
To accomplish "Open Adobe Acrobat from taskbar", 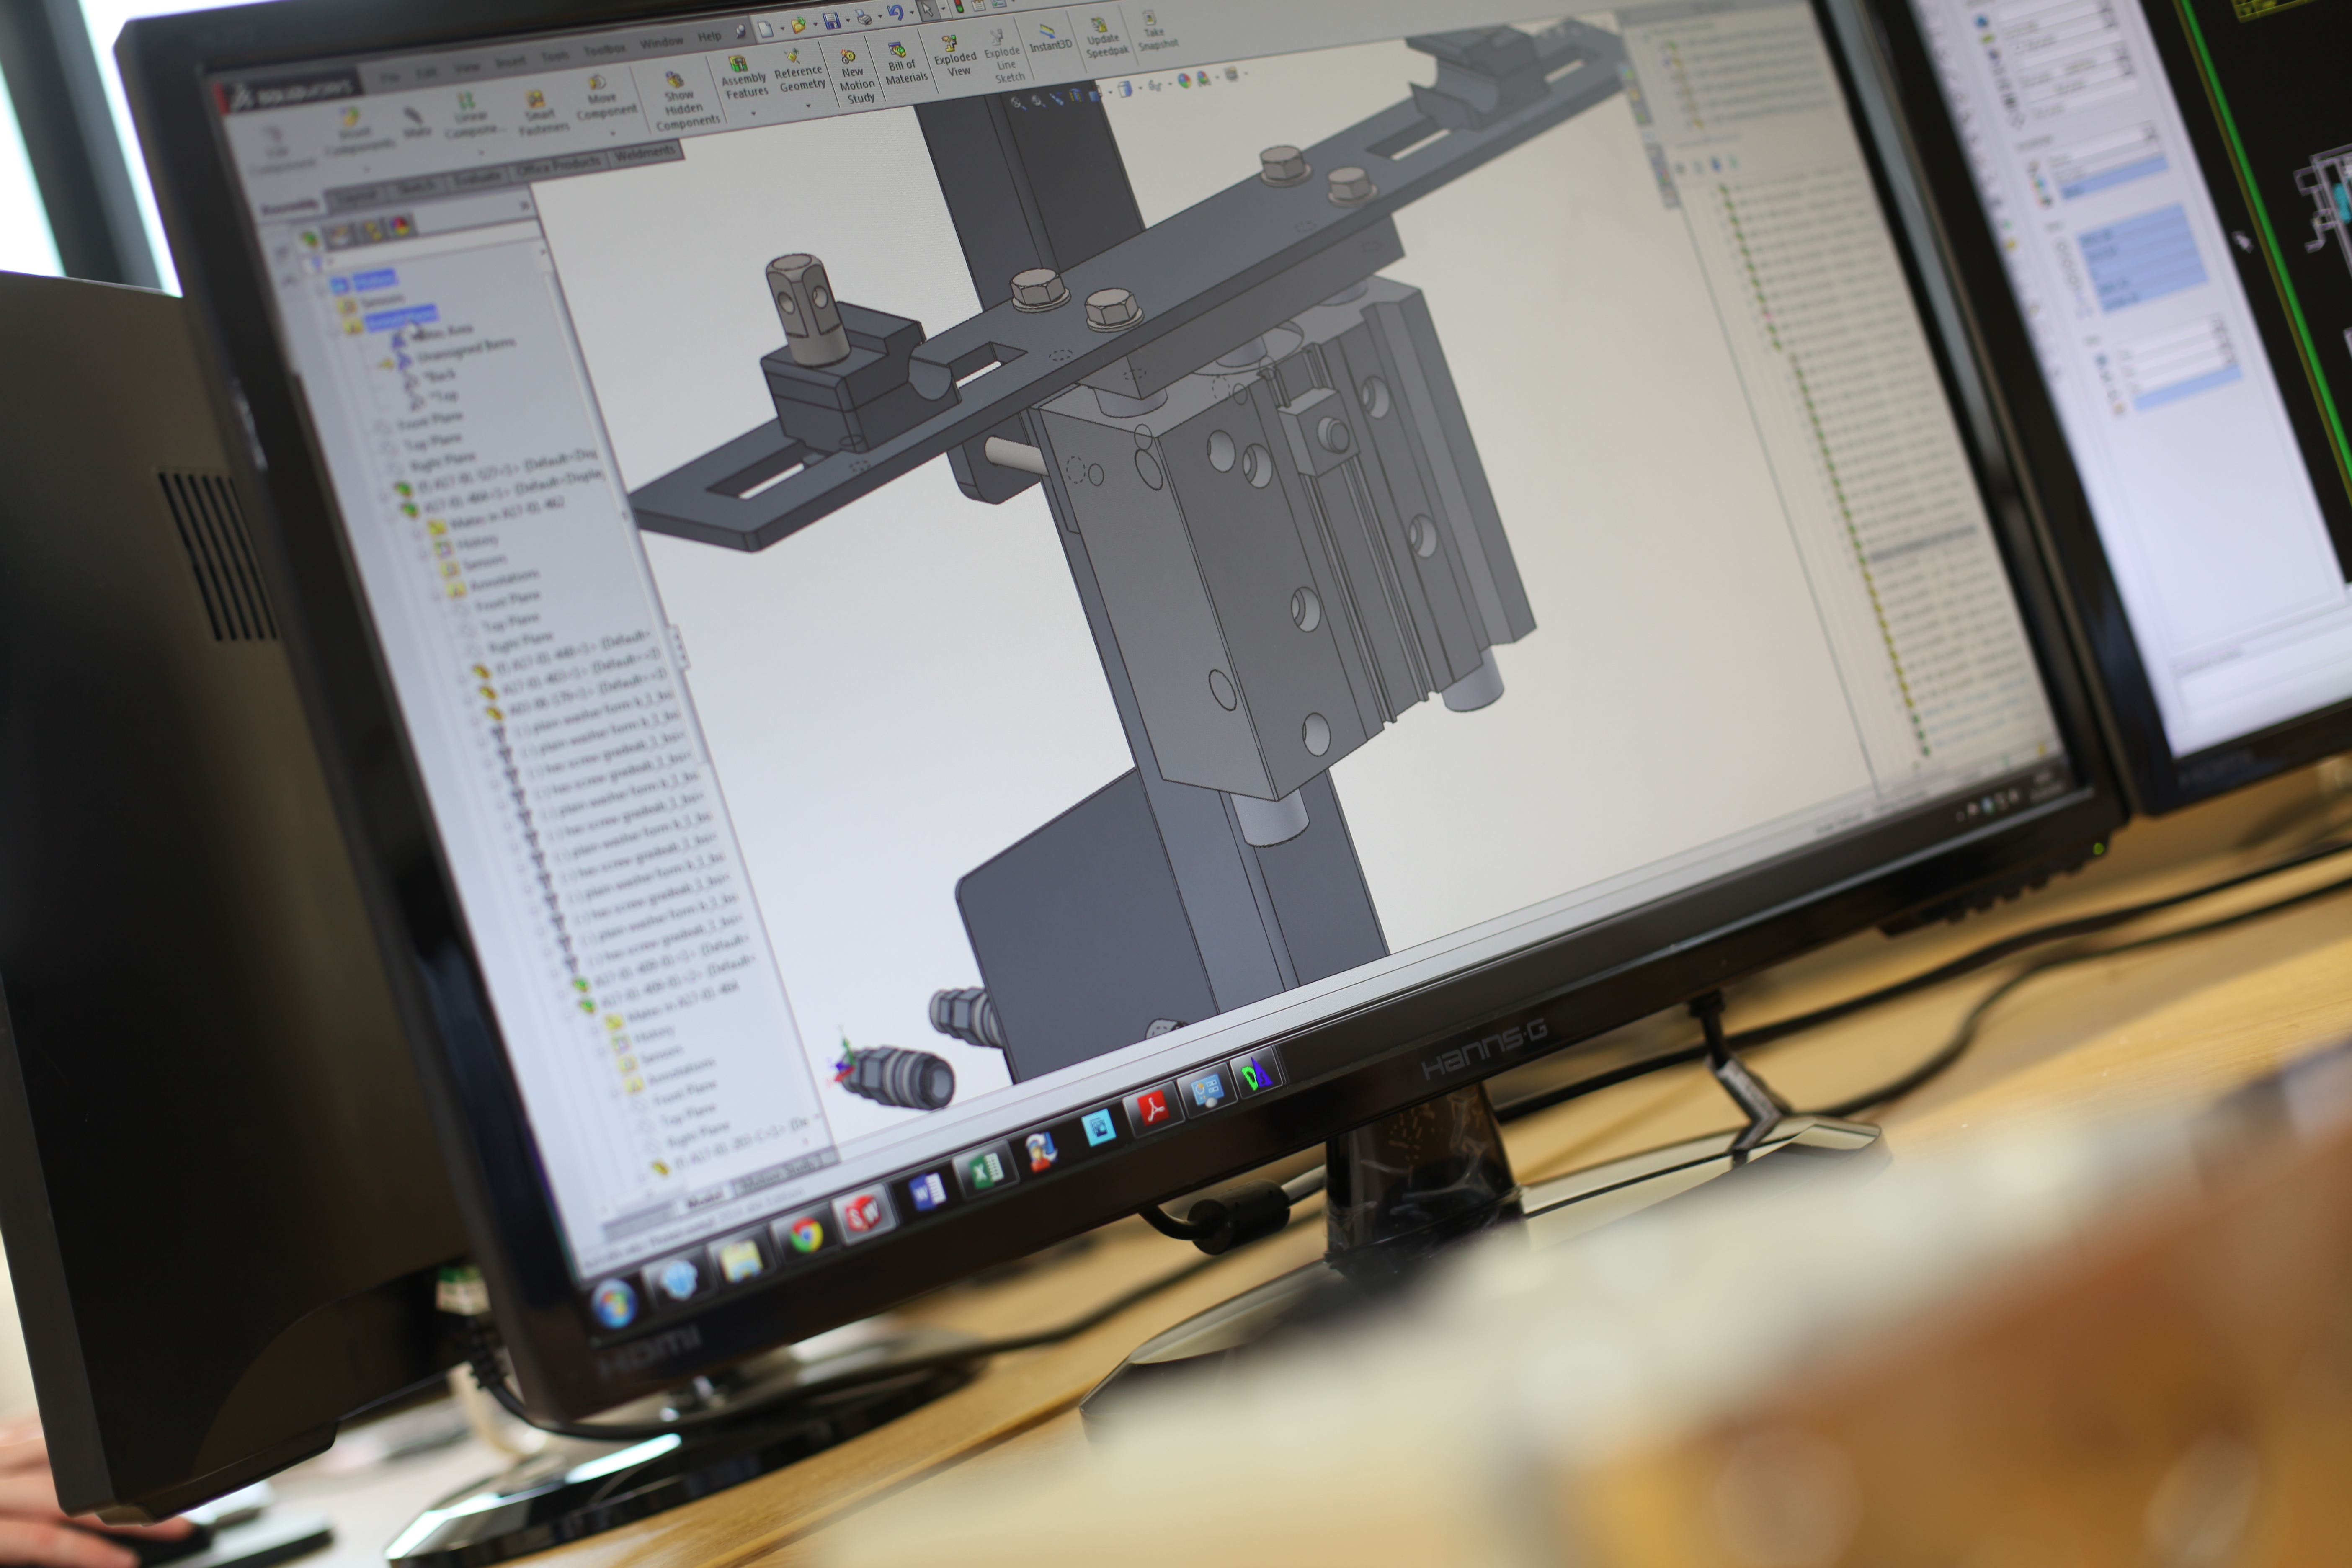I will pyautogui.click(x=1153, y=1108).
